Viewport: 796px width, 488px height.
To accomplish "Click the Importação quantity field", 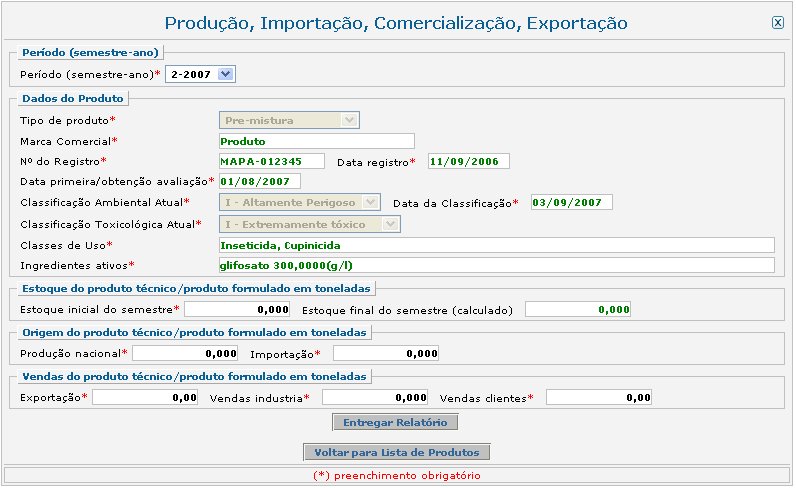I will [385, 353].
